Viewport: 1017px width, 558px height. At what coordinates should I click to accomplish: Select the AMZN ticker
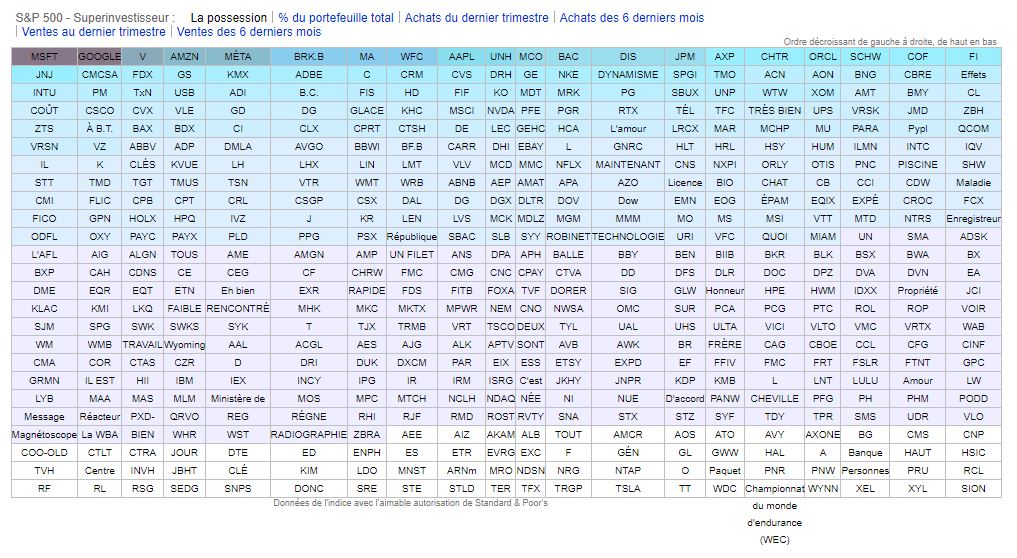[184, 56]
